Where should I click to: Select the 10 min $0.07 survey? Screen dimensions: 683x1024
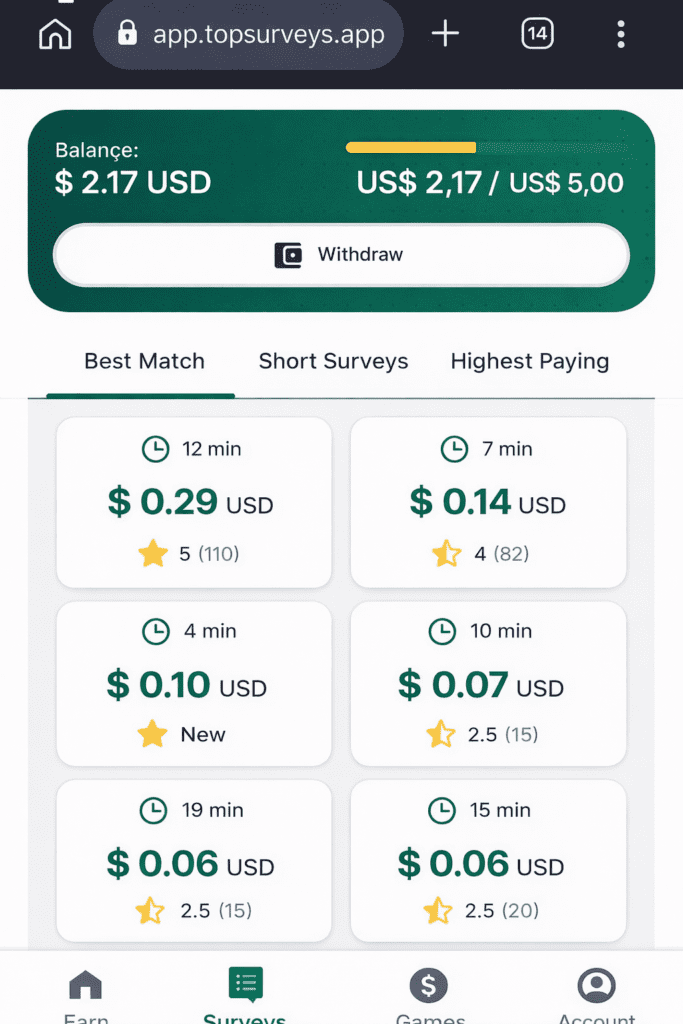[488, 683]
